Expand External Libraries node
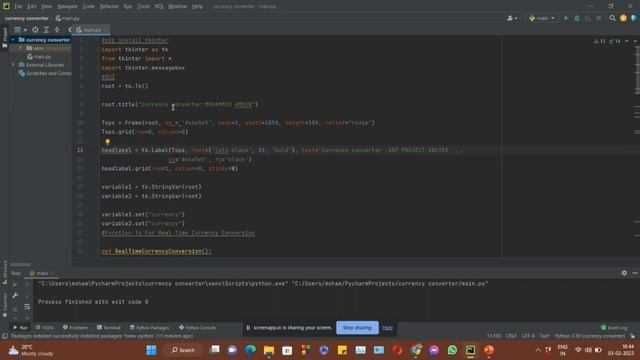Viewport: 640px width, 360px height. click(13, 65)
